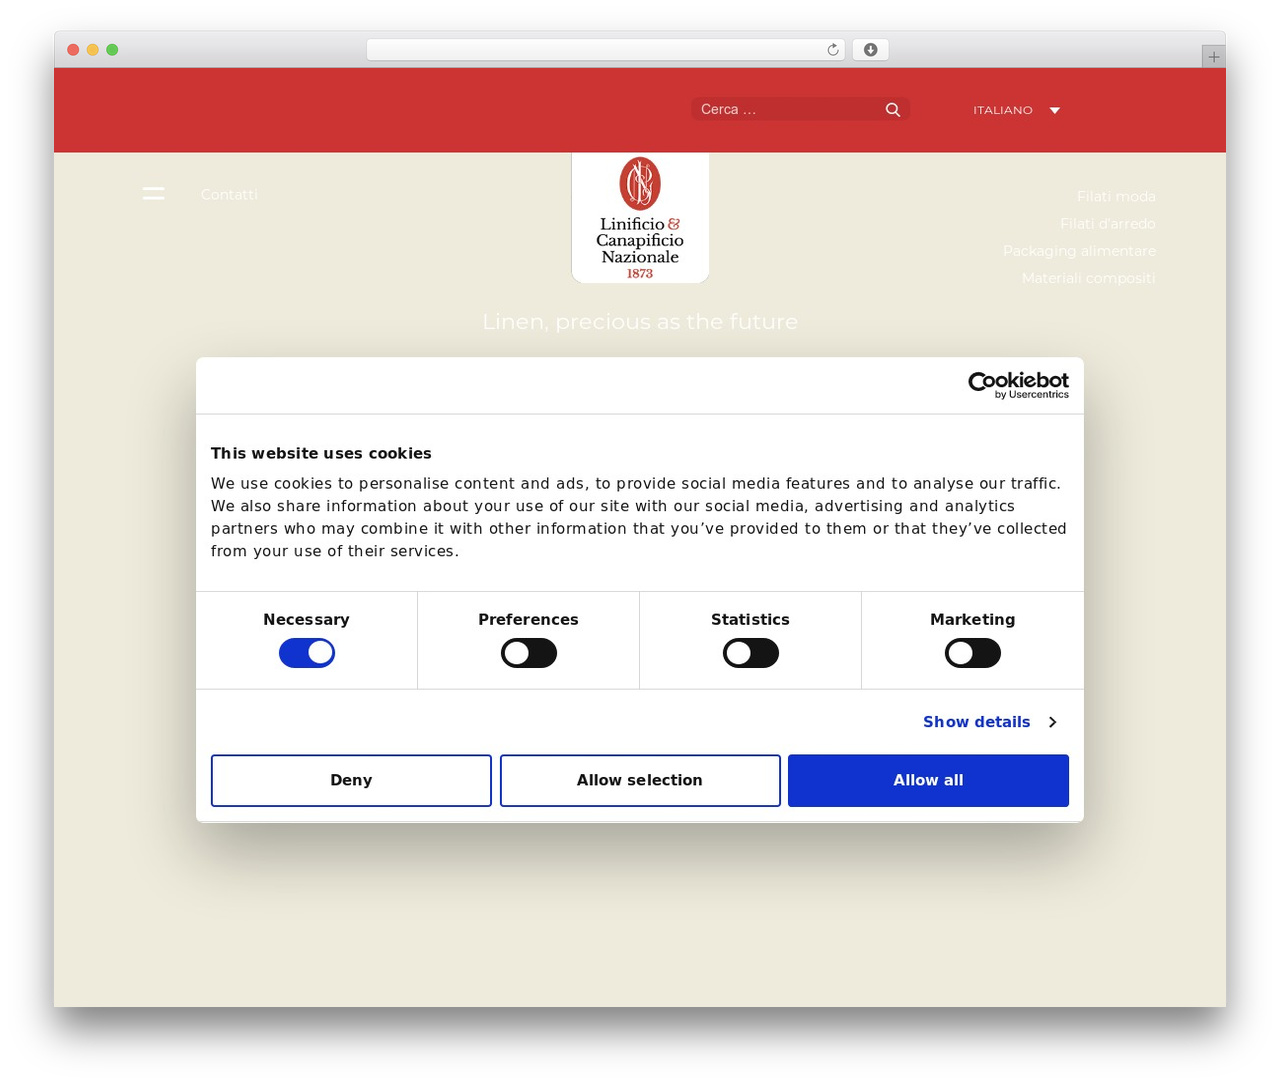Go to Packaging alimentare section
Screen dimensions: 1280x1084
point(1079,250)
